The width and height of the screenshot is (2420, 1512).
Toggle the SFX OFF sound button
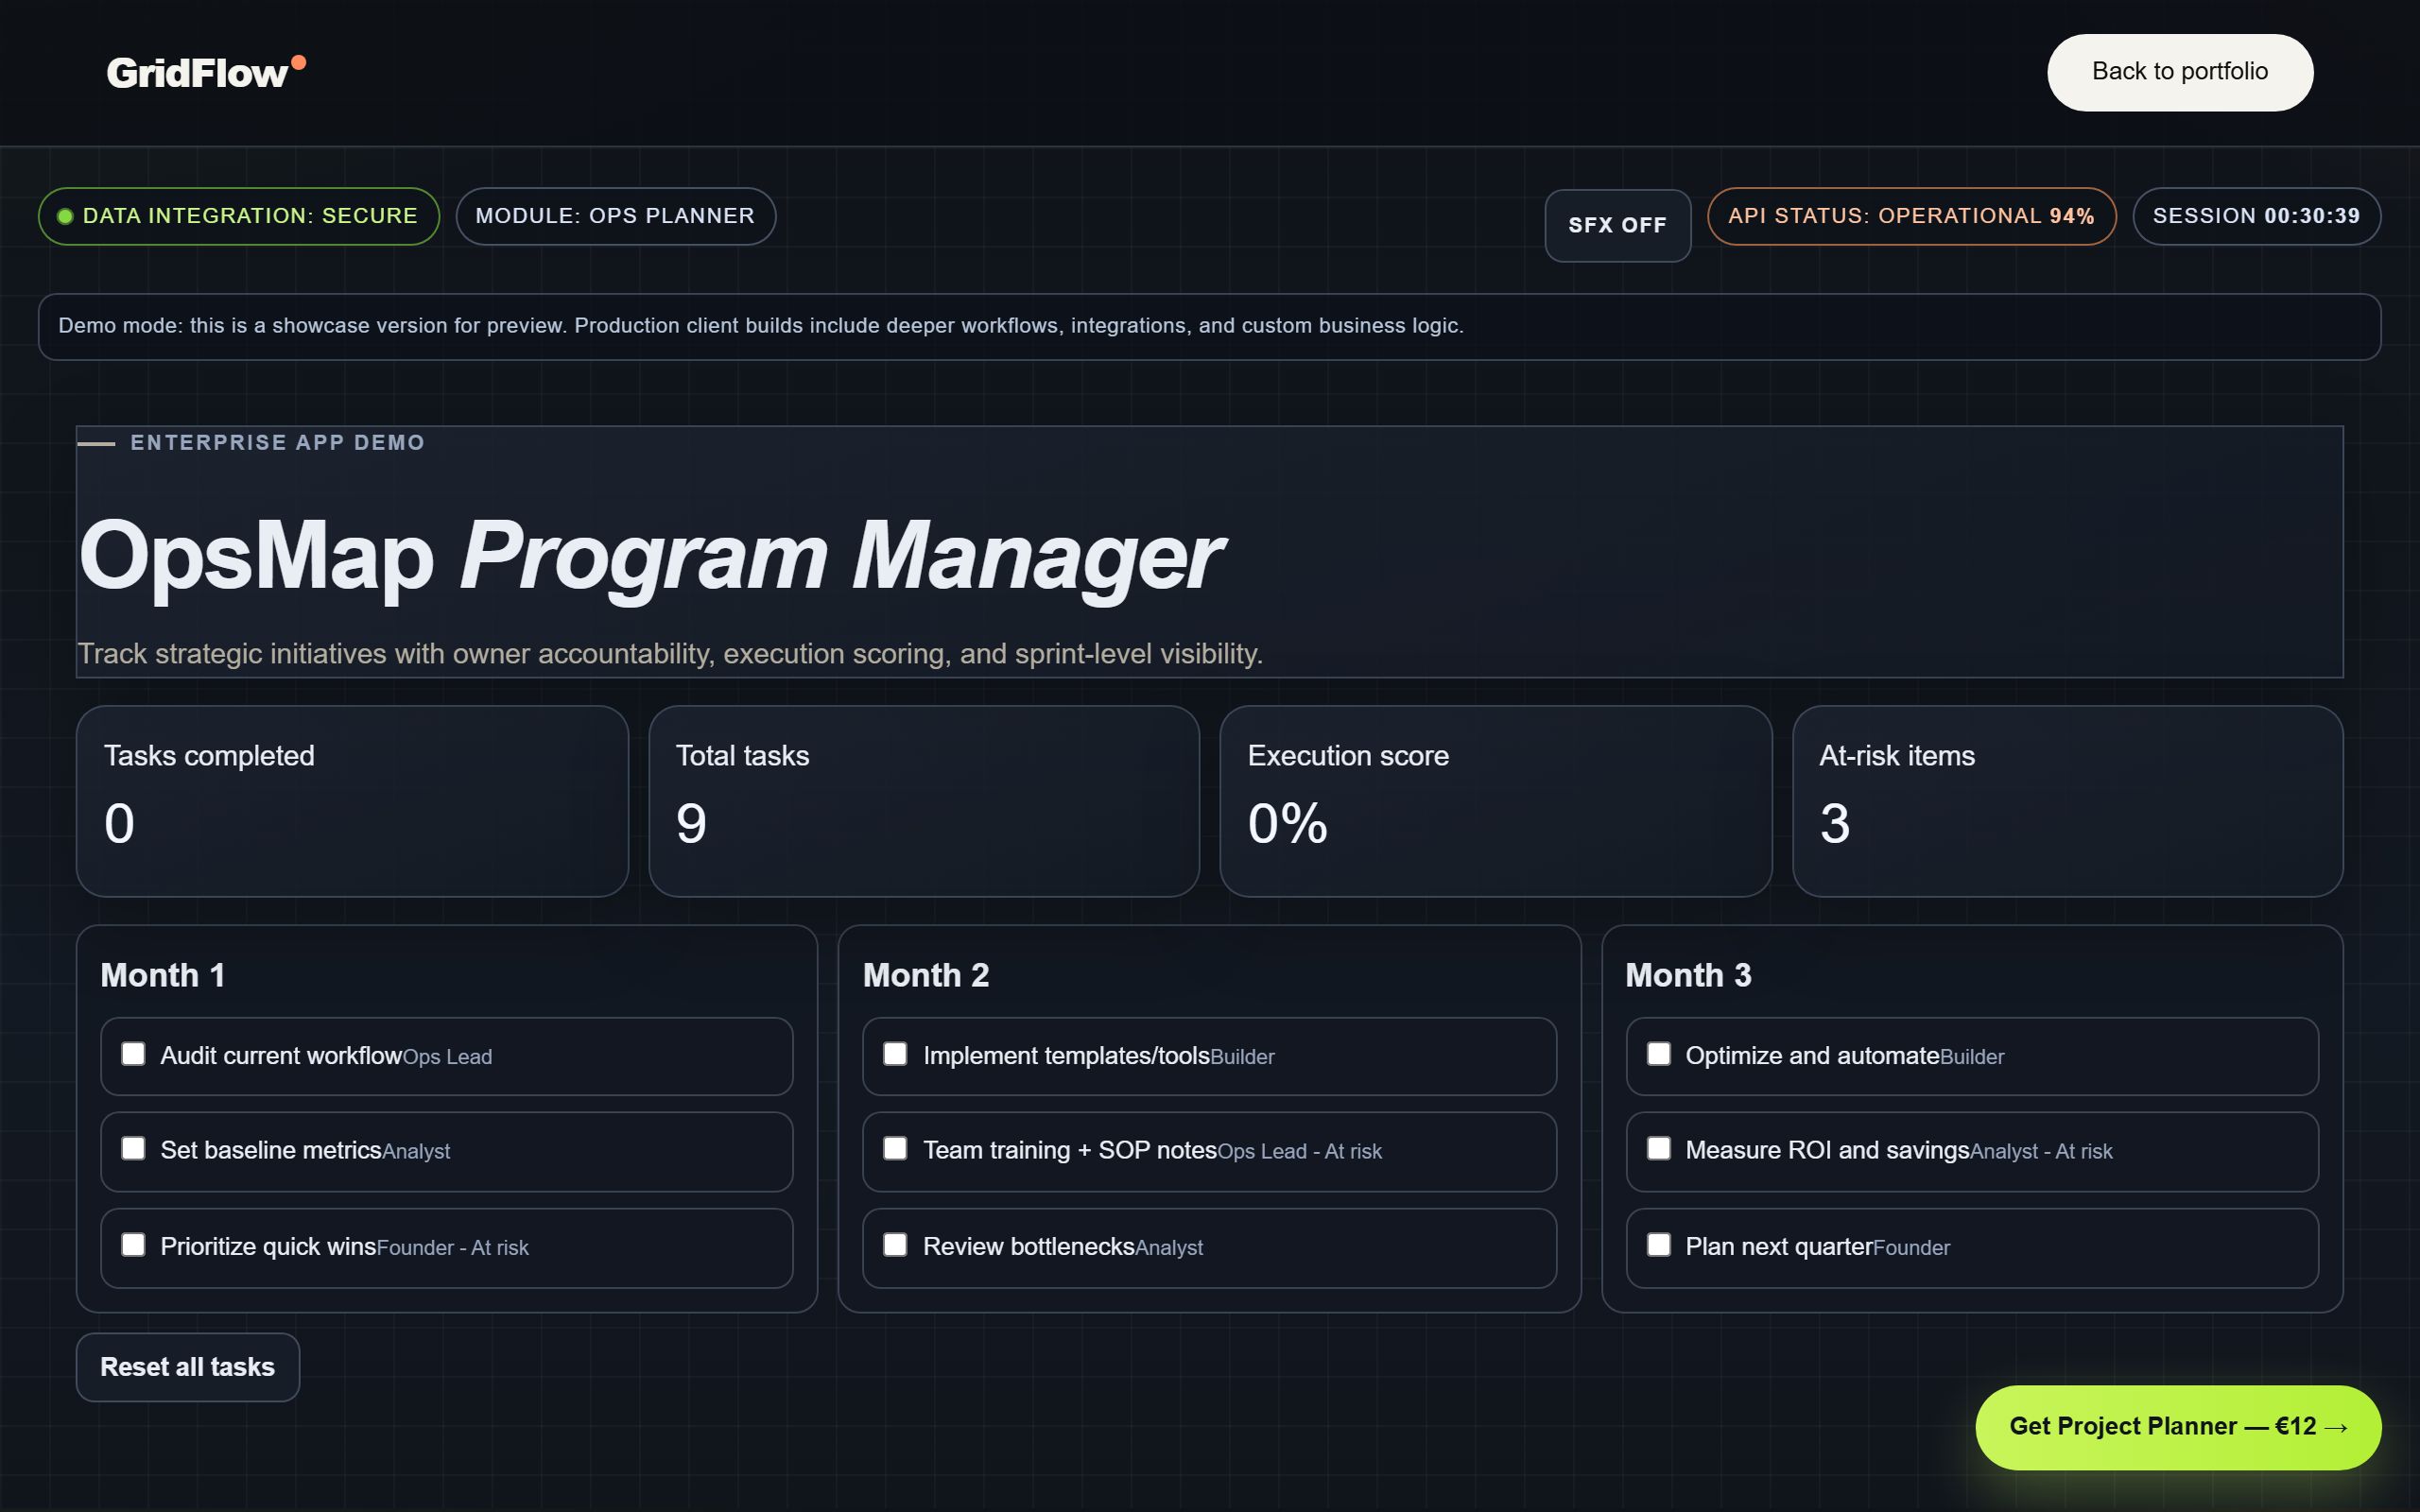1617,225
